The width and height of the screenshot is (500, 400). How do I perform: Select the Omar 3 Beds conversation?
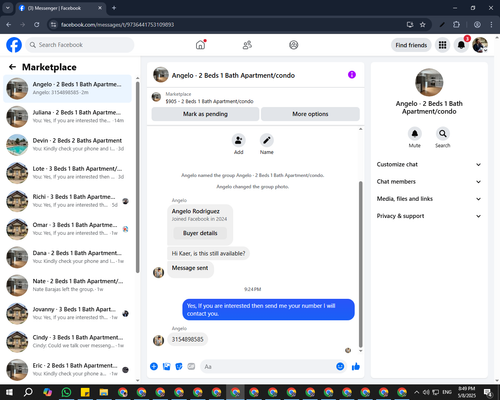[67, 229]
